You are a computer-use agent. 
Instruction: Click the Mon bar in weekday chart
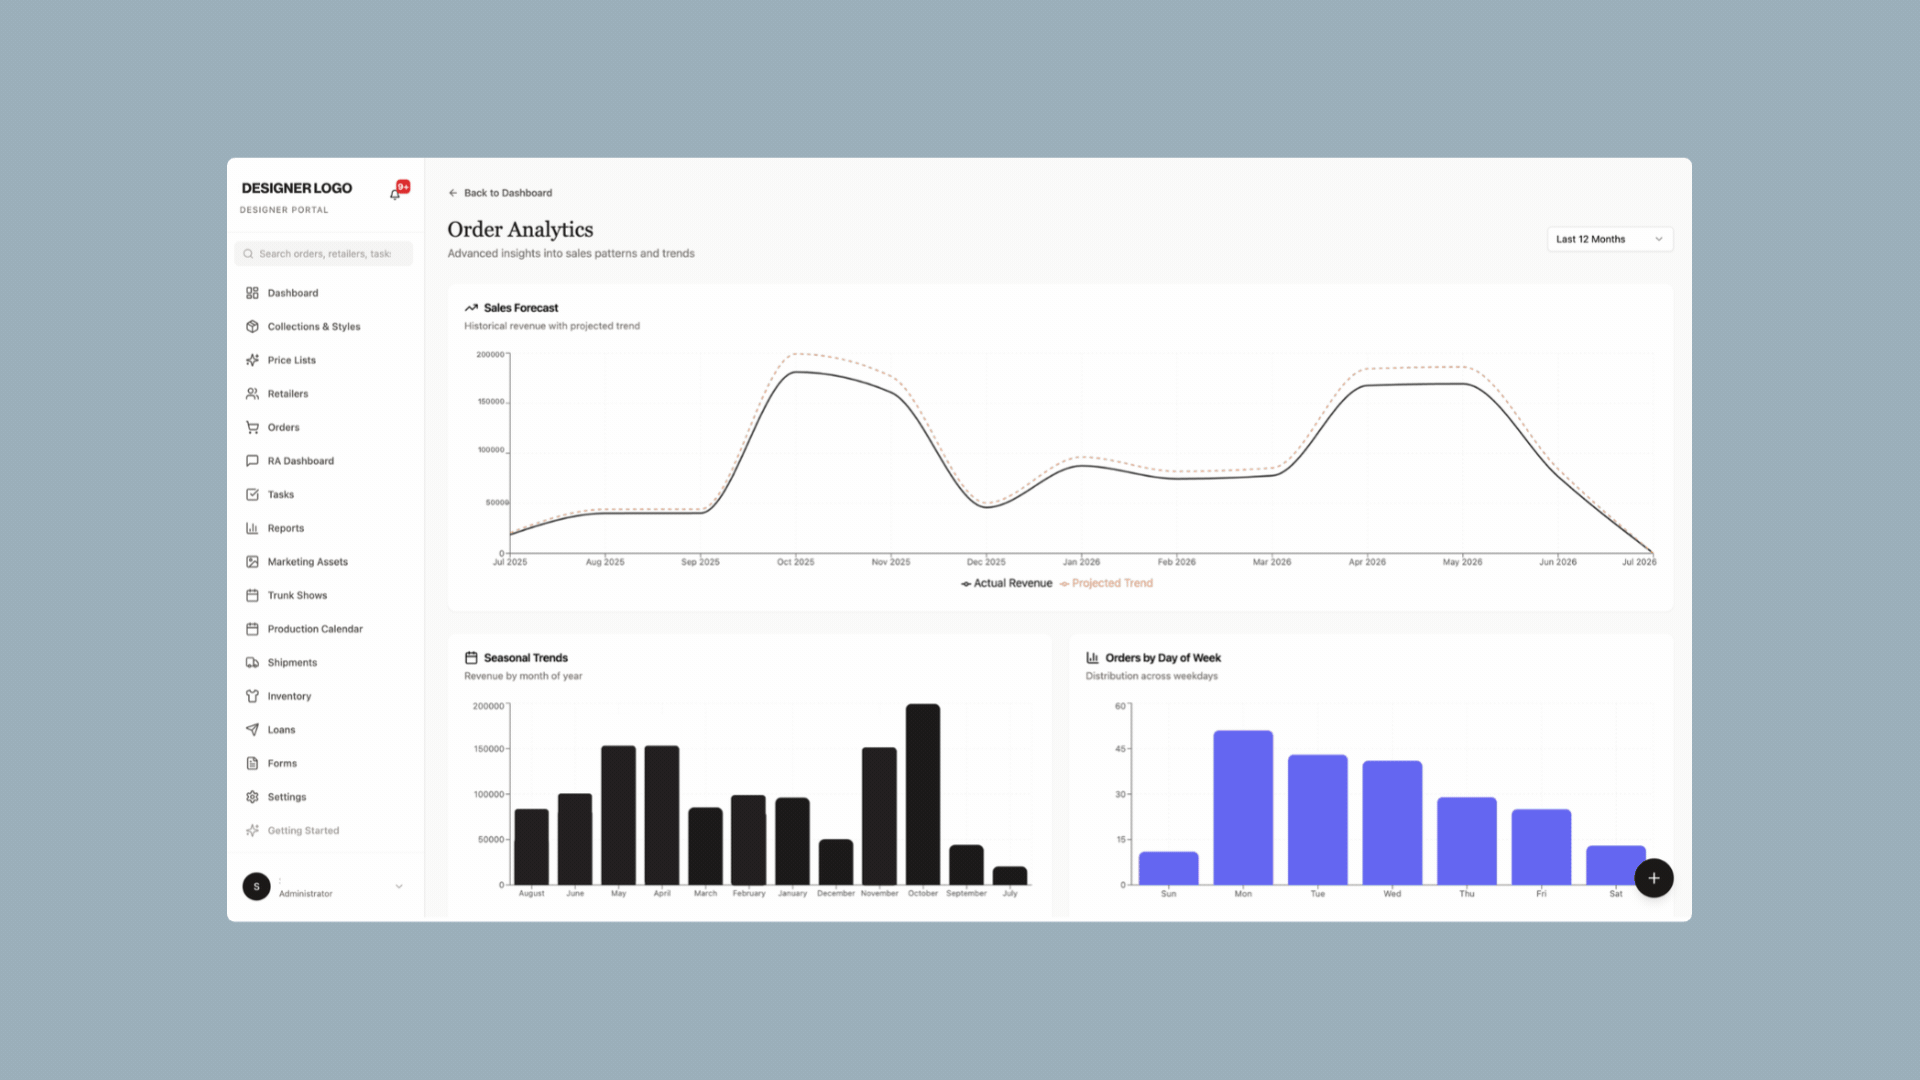1243,808
